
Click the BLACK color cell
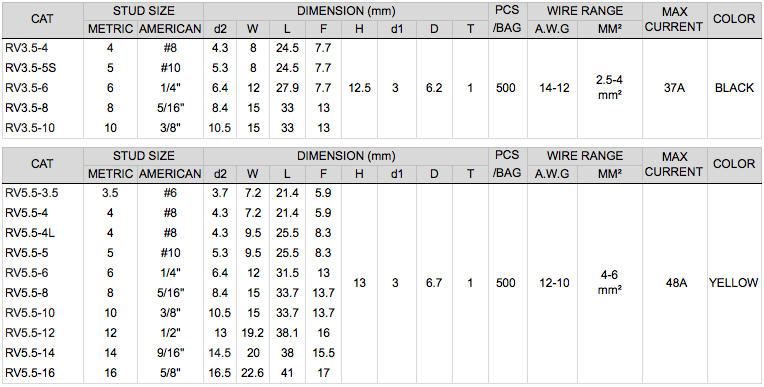734,88
